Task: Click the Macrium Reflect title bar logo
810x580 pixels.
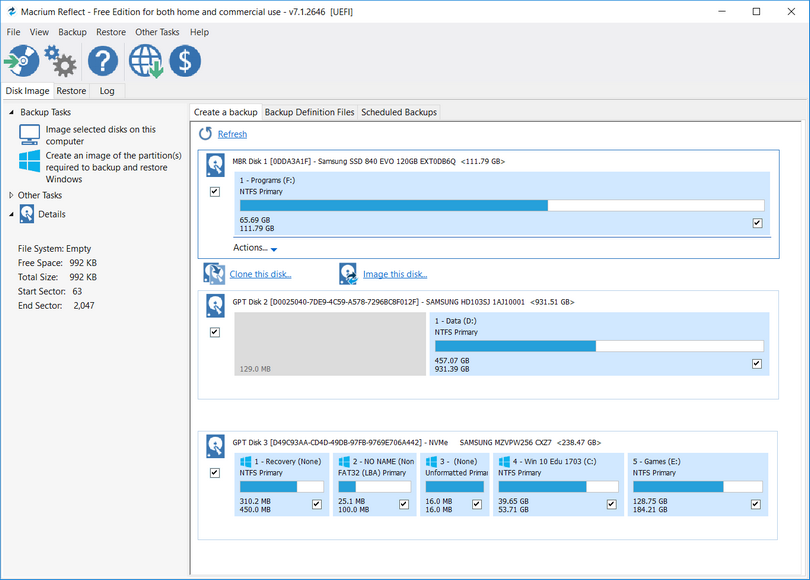Action: click(x=11, y=11)
